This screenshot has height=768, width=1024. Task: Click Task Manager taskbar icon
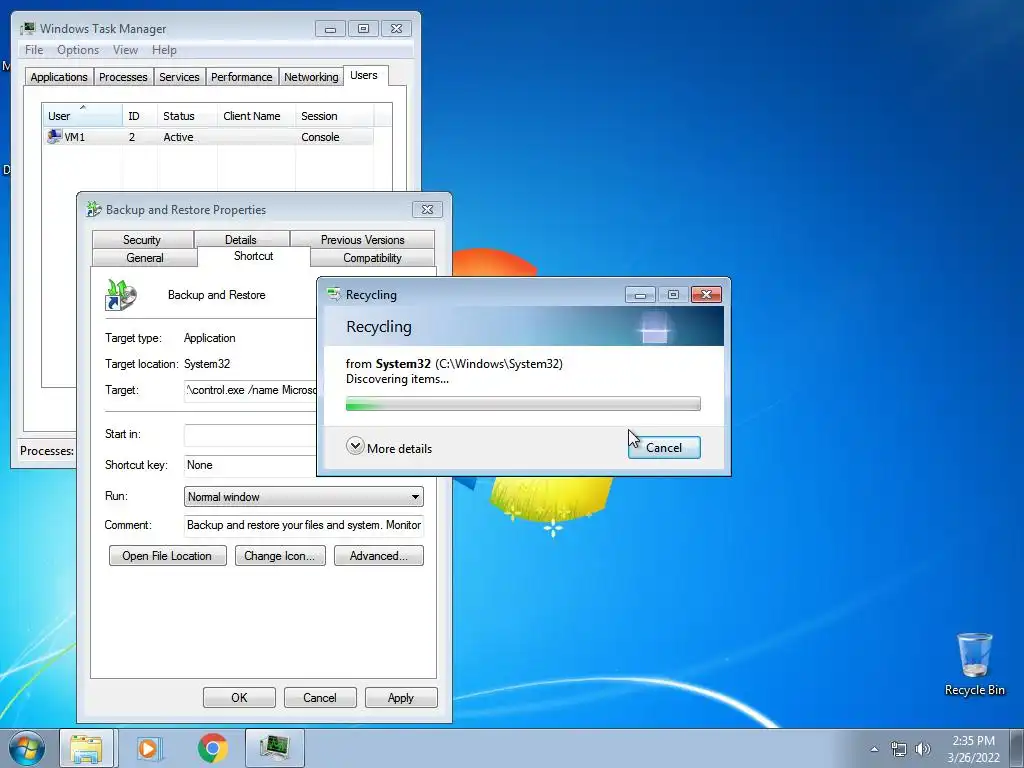[x=274, y=748]
